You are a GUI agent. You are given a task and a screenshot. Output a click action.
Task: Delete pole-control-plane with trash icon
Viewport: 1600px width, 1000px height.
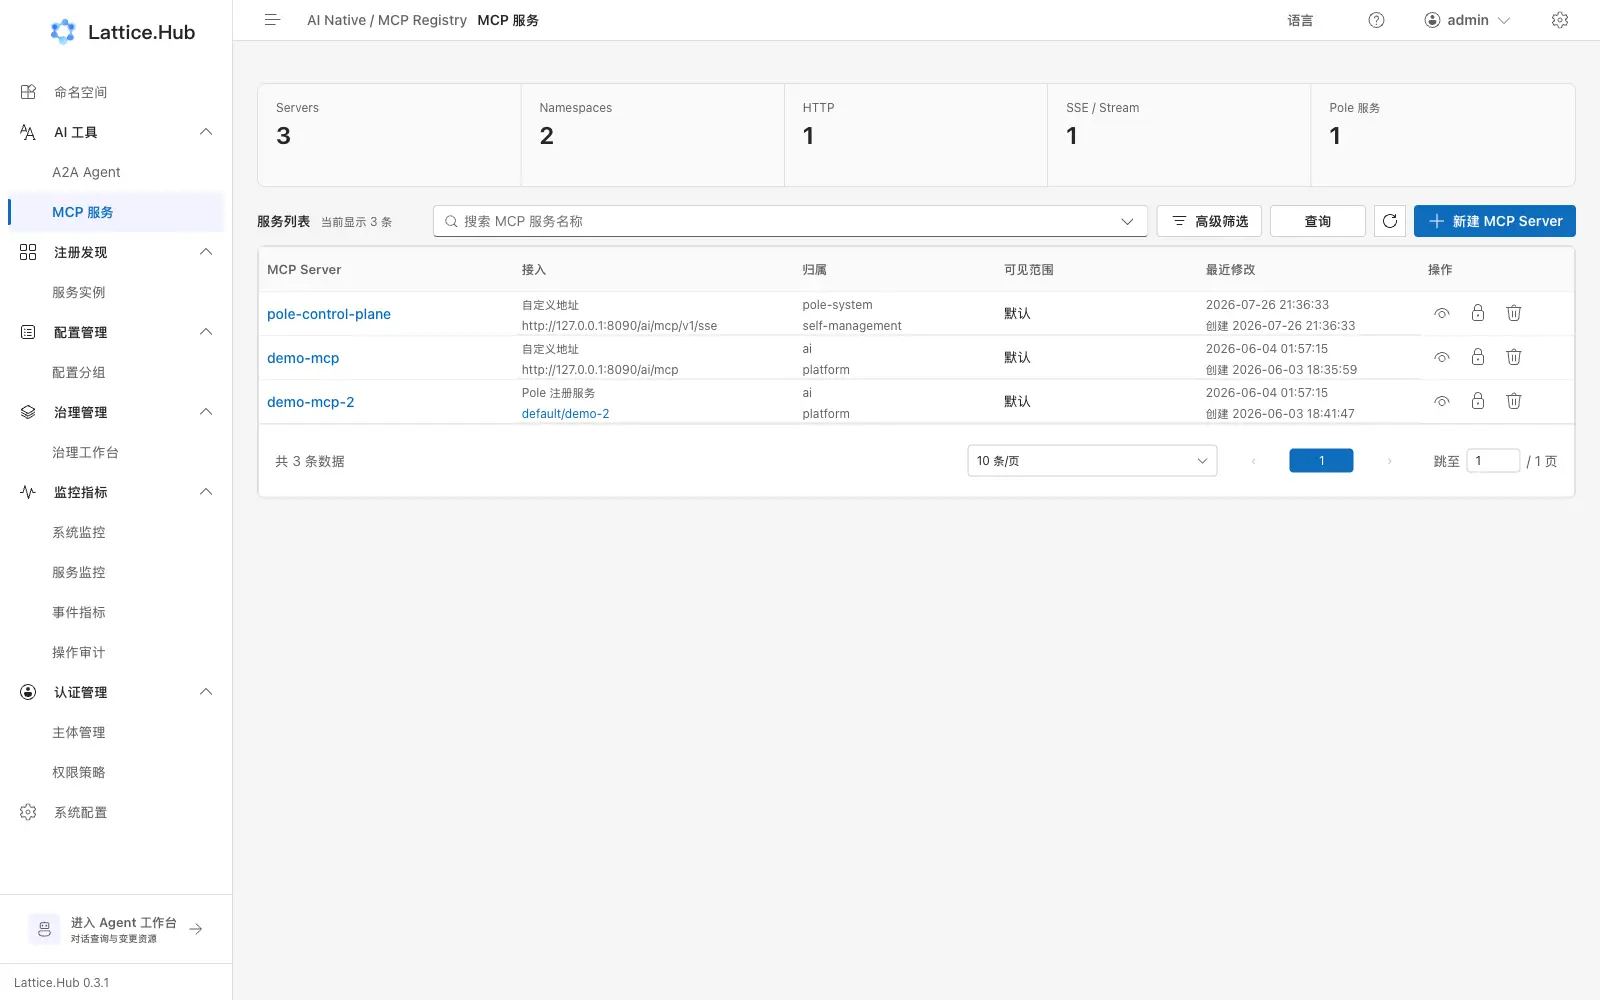[x=1514, y=313]
